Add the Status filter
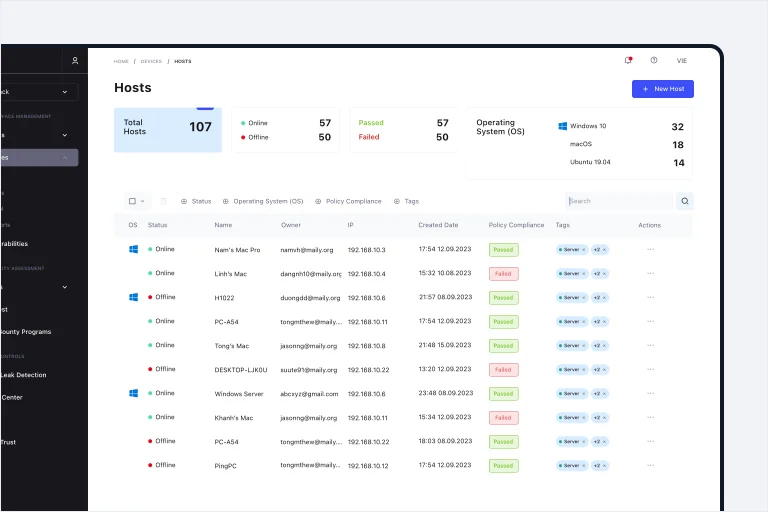 tap(196, 201)
